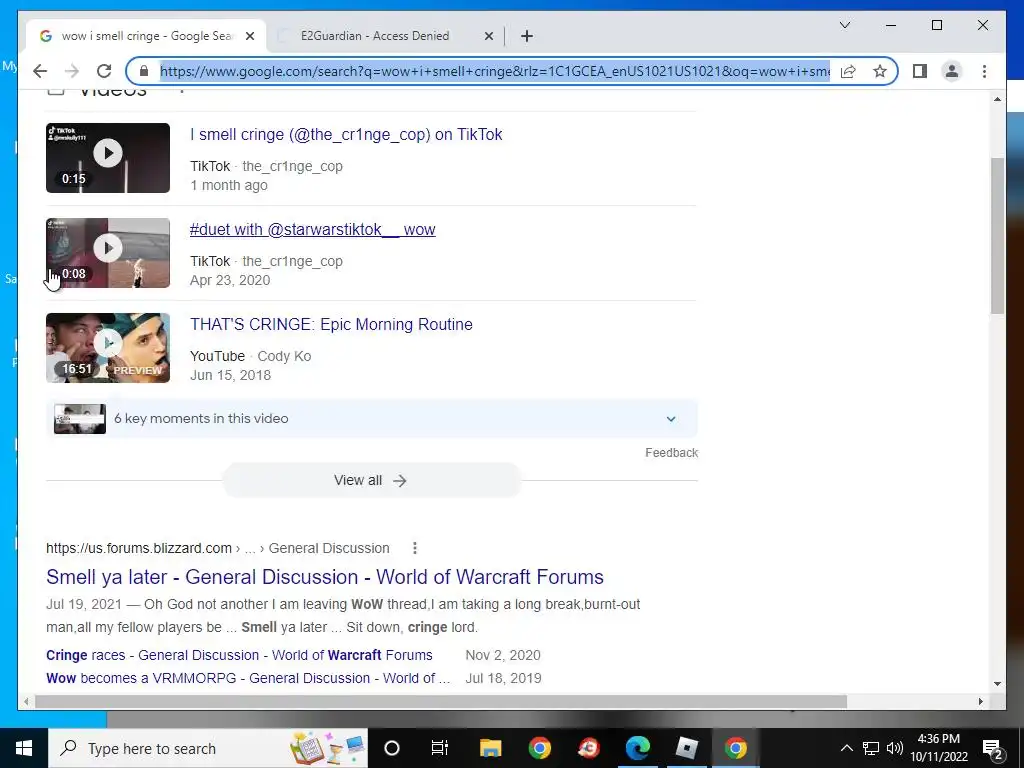The image size is (1024, 768).
Task: Open Task View on taskbar
Action: pyautogui.click(x=440, y=748)
